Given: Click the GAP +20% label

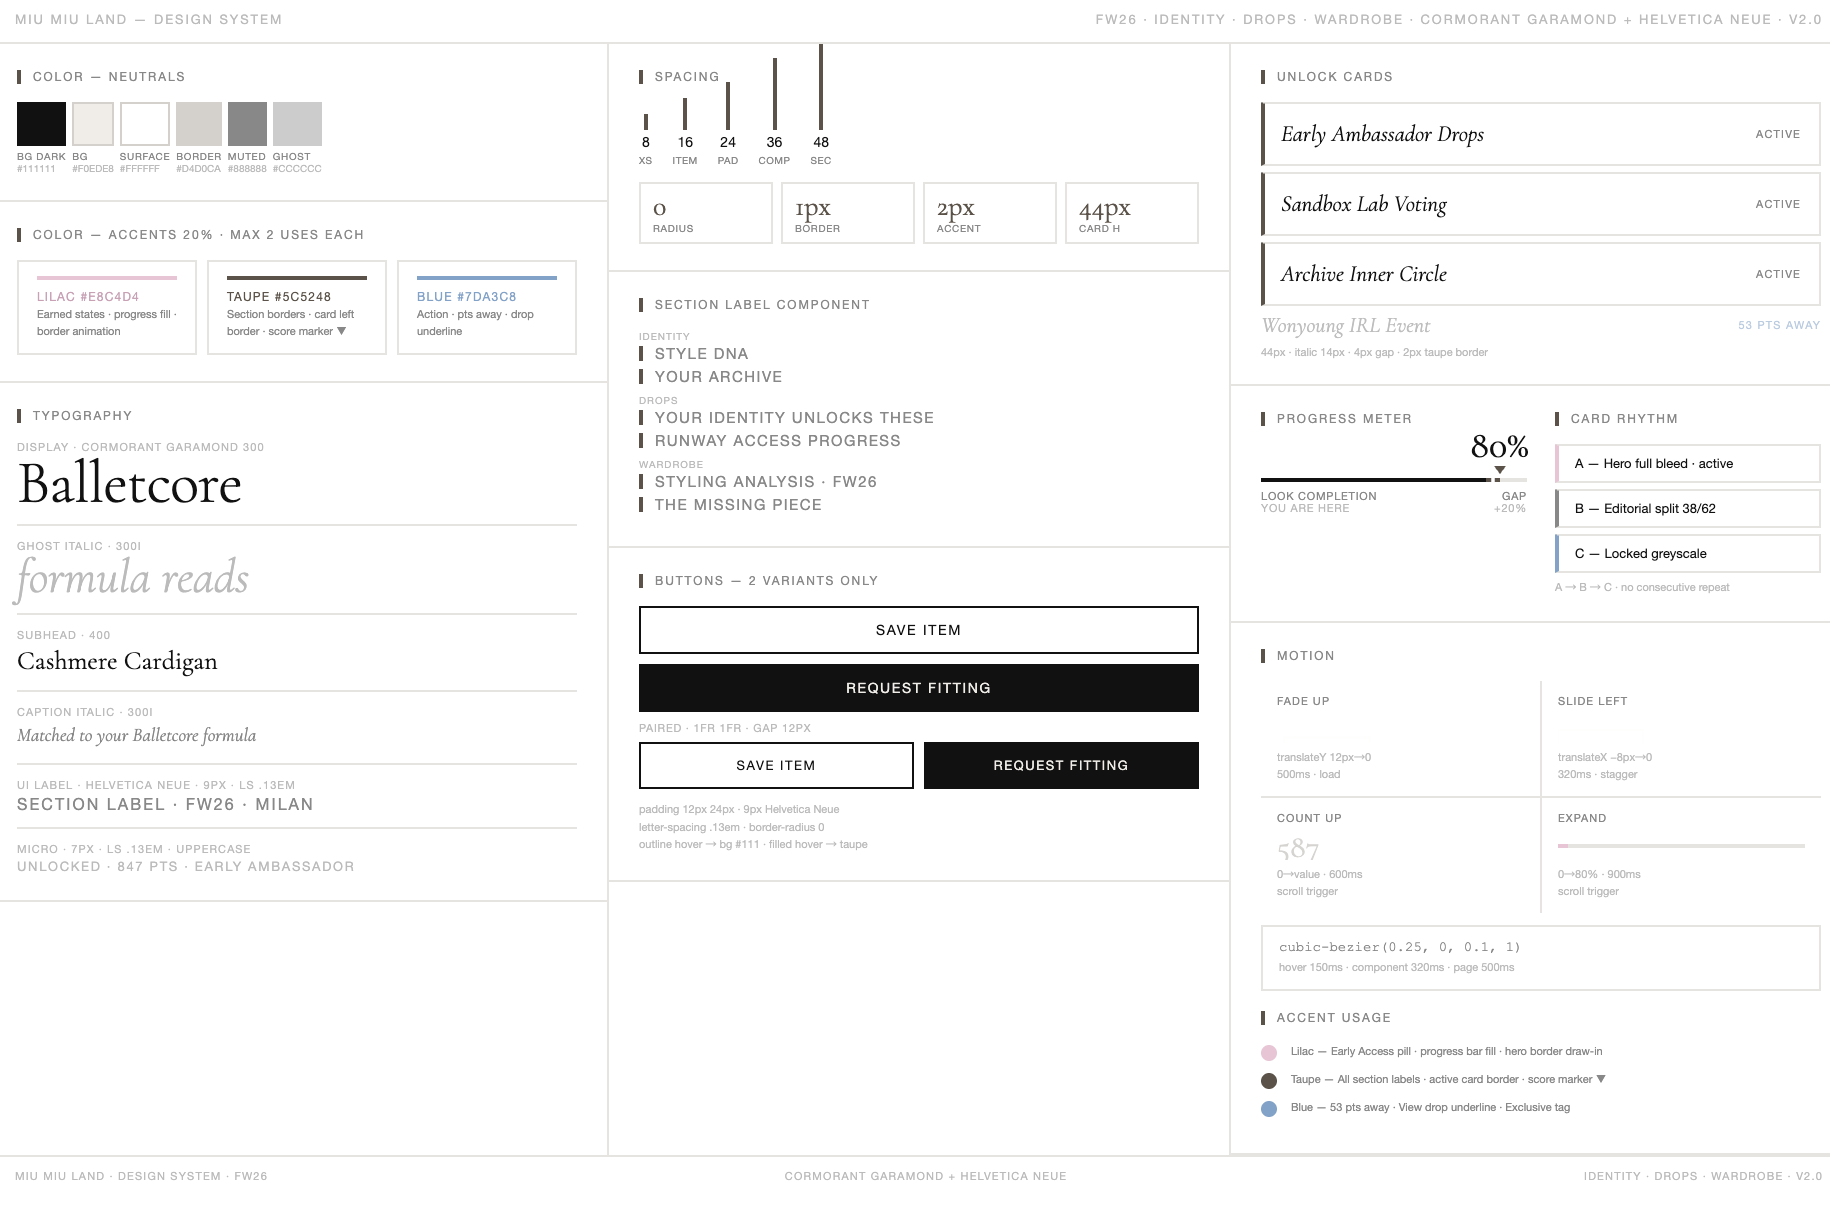Looking at the screenshot, I should tap(1511, 502).
